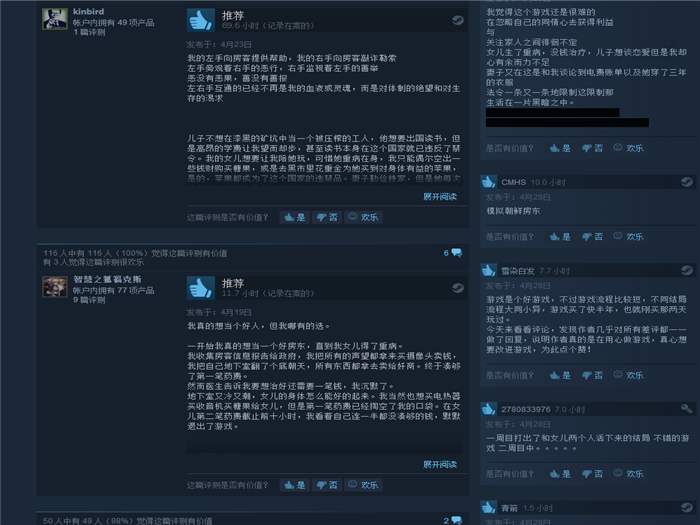Open the 6 comments speech bubble icon
Viewport: 700px width, 525px height.
coord(457,253)
